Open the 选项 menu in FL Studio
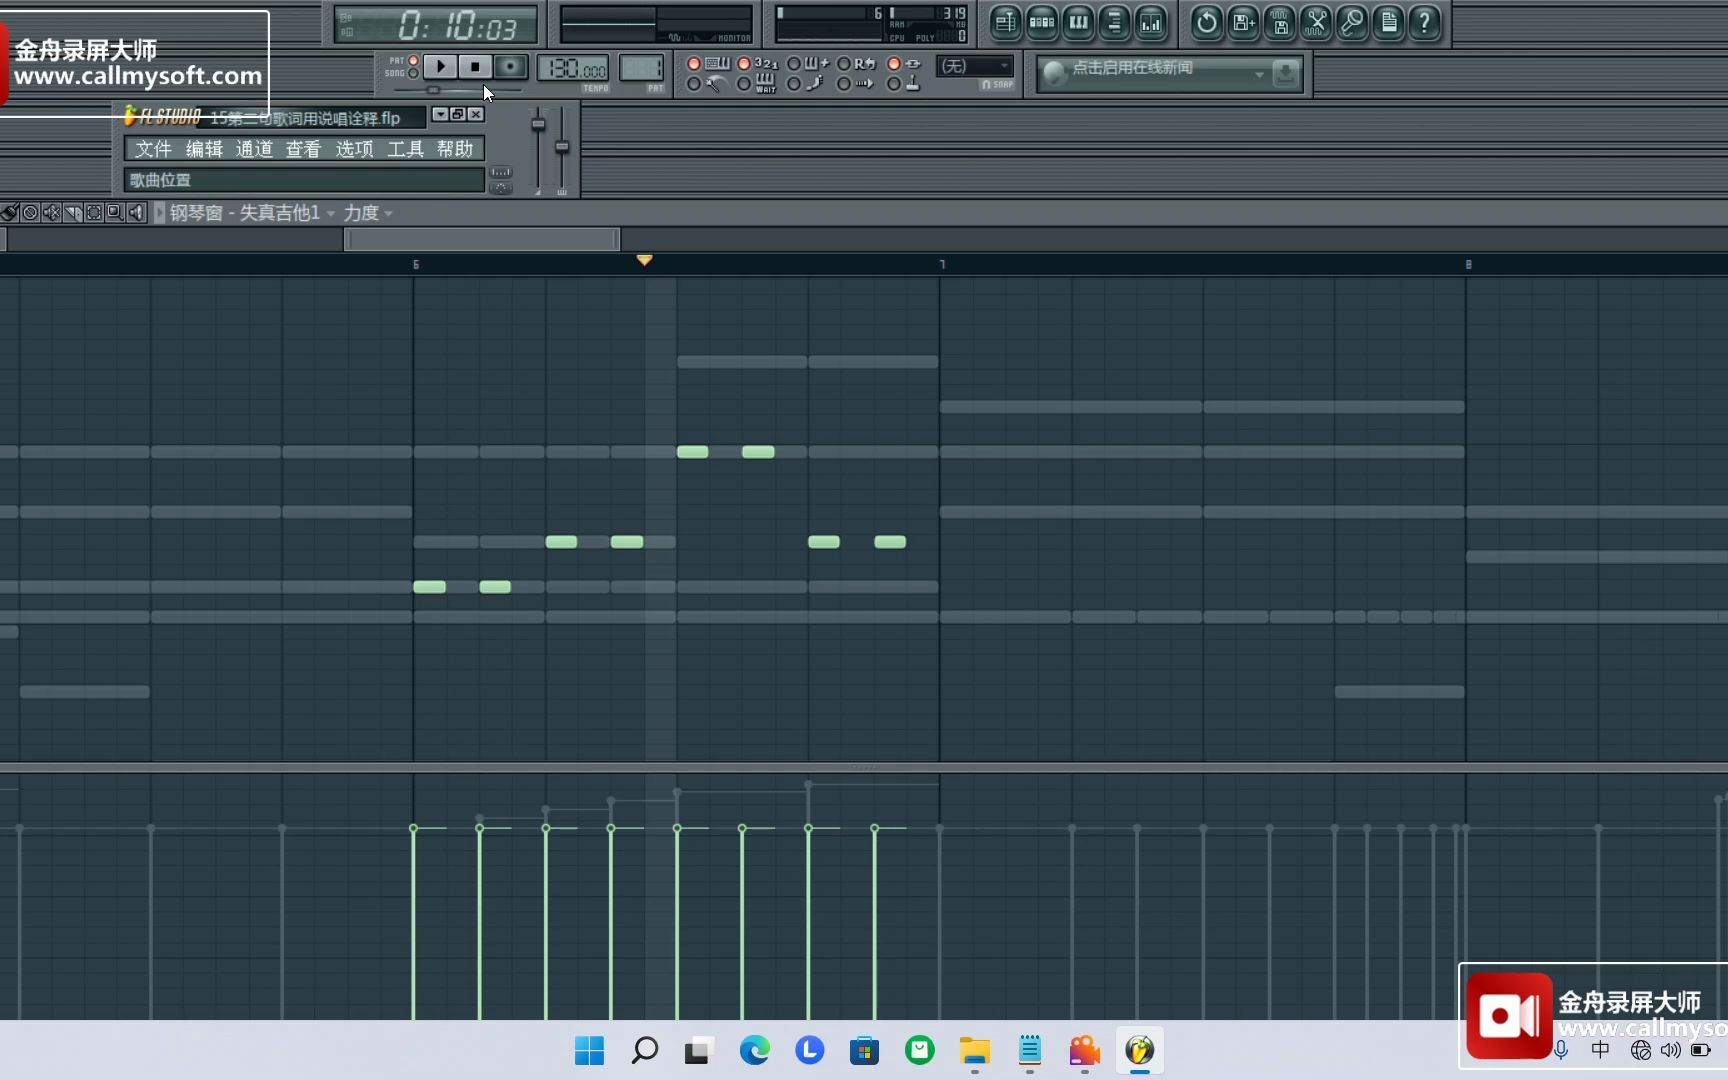The image size is (1728, 1080). (x=354, y=148)
